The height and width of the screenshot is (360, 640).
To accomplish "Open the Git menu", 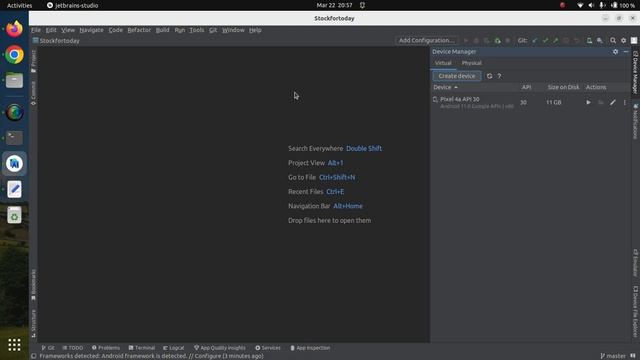I will tap(213, 30).
